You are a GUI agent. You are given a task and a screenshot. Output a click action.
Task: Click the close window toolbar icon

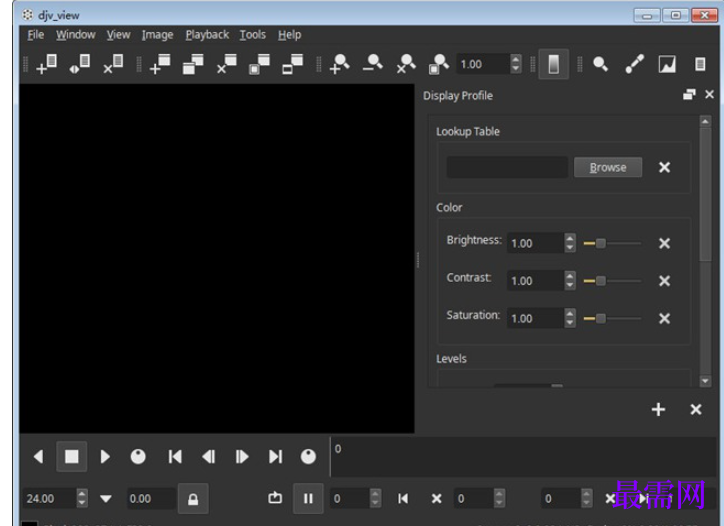(227, 64)
